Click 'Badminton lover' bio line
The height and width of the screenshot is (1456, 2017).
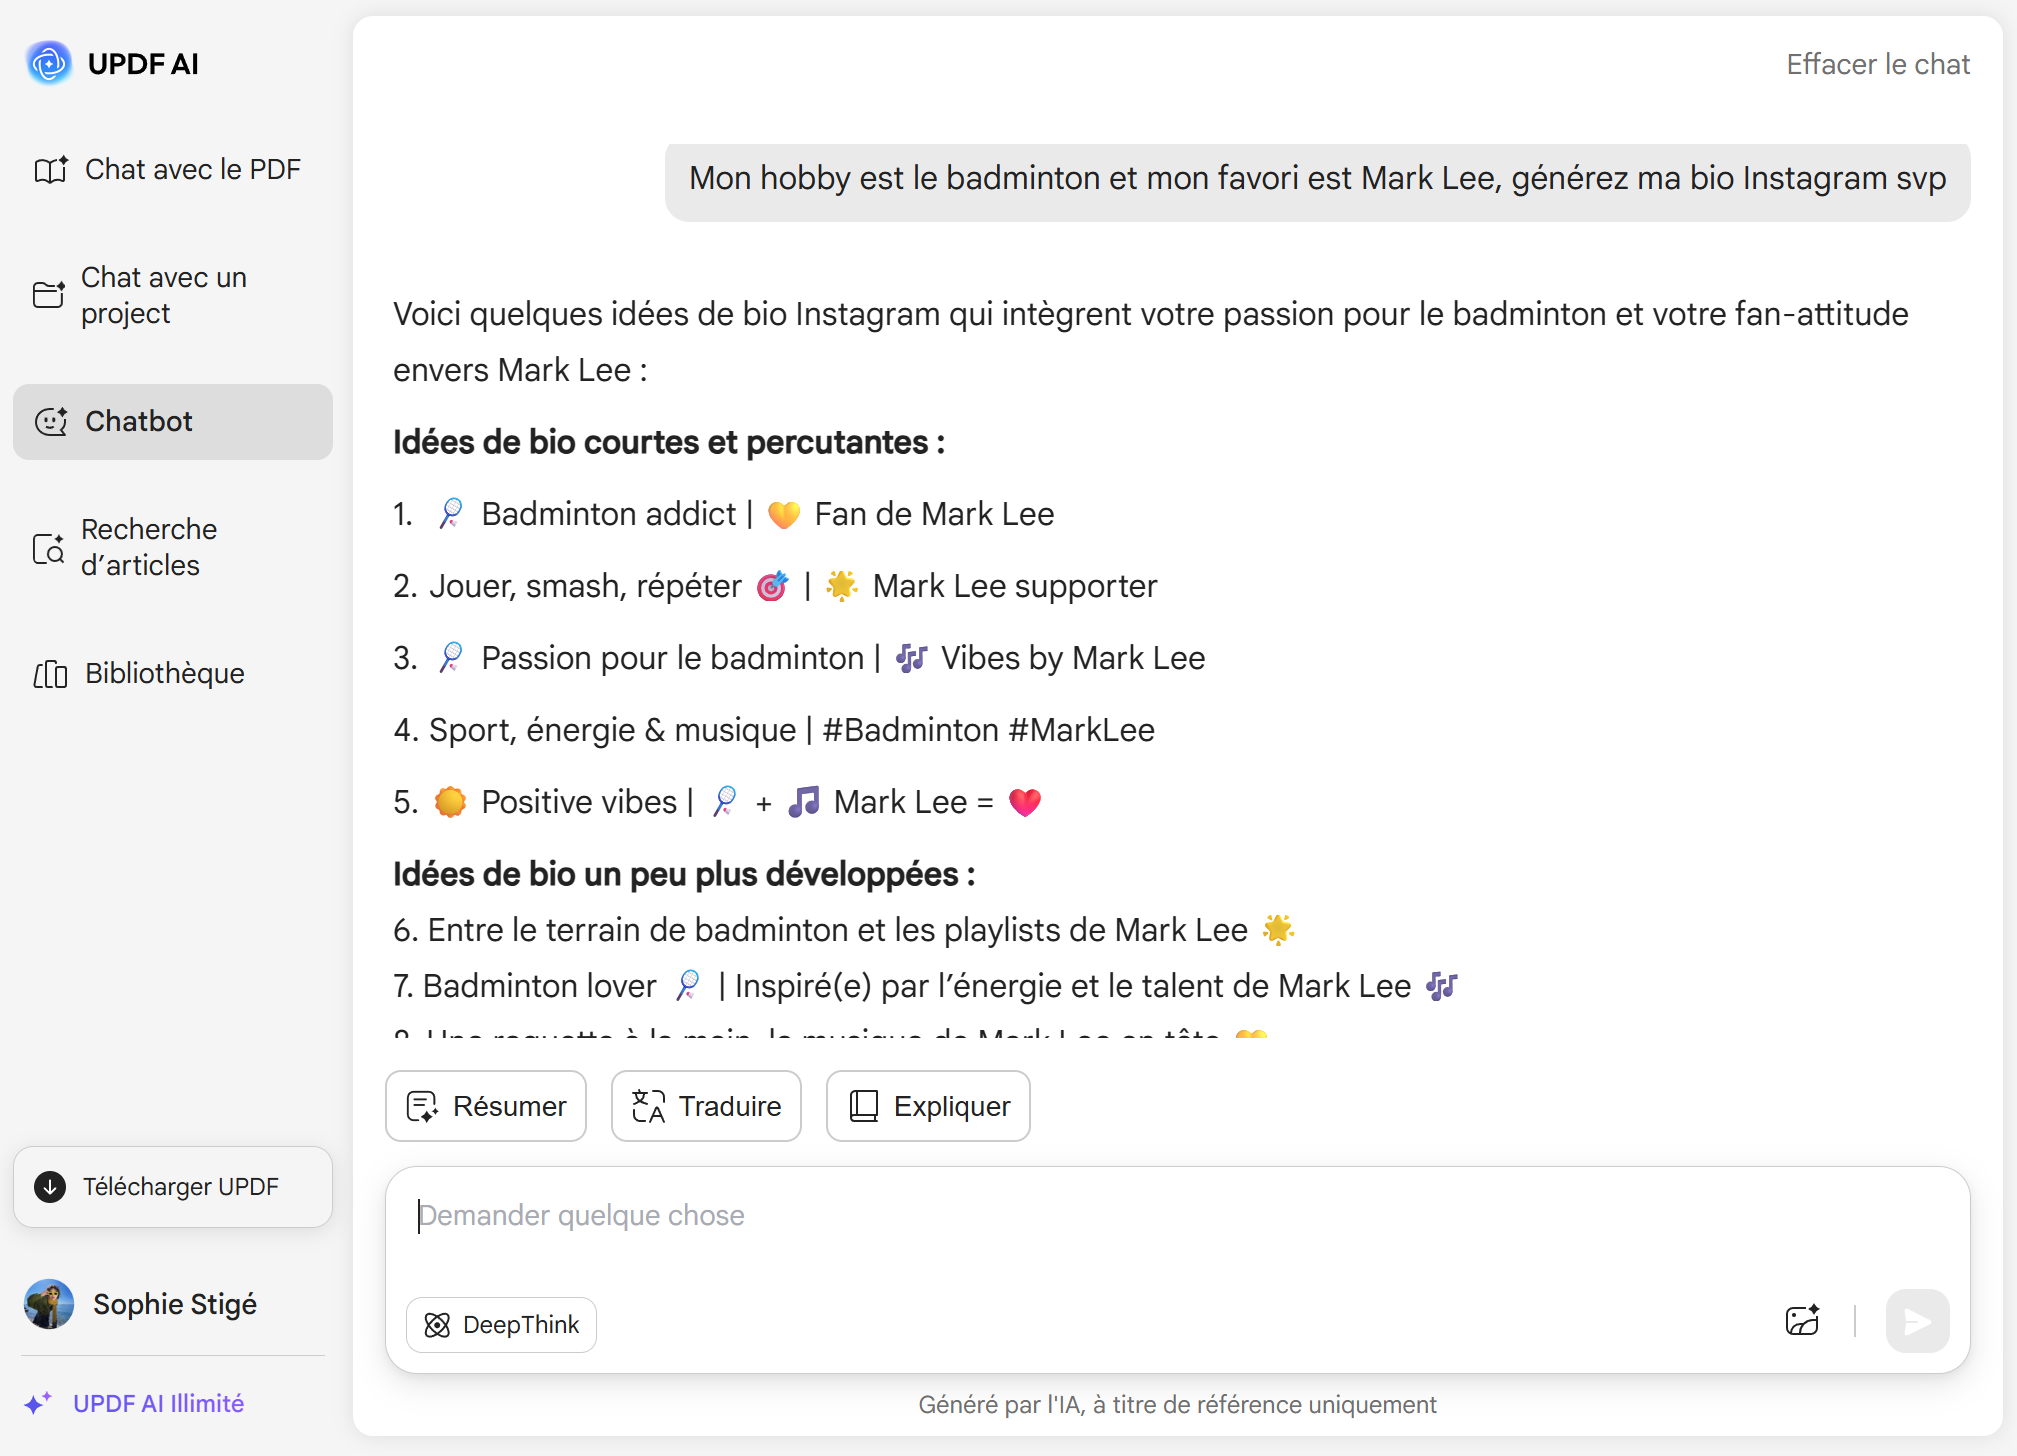pos(926,986)
